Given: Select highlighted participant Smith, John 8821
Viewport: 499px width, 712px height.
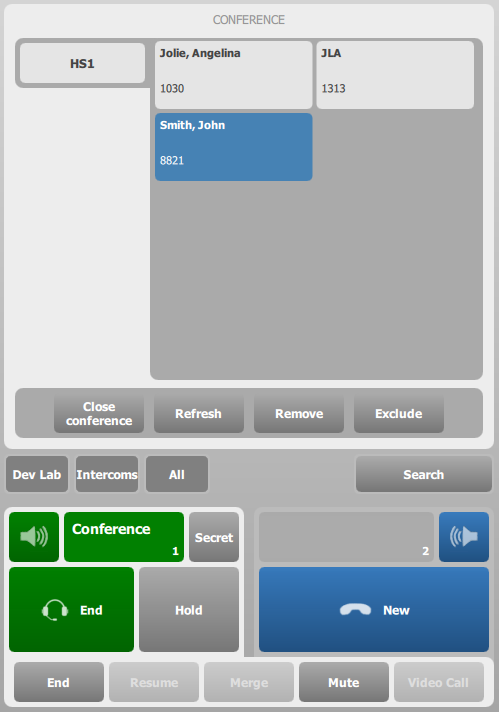Looking at the screenshot, I should pos(233,147).
